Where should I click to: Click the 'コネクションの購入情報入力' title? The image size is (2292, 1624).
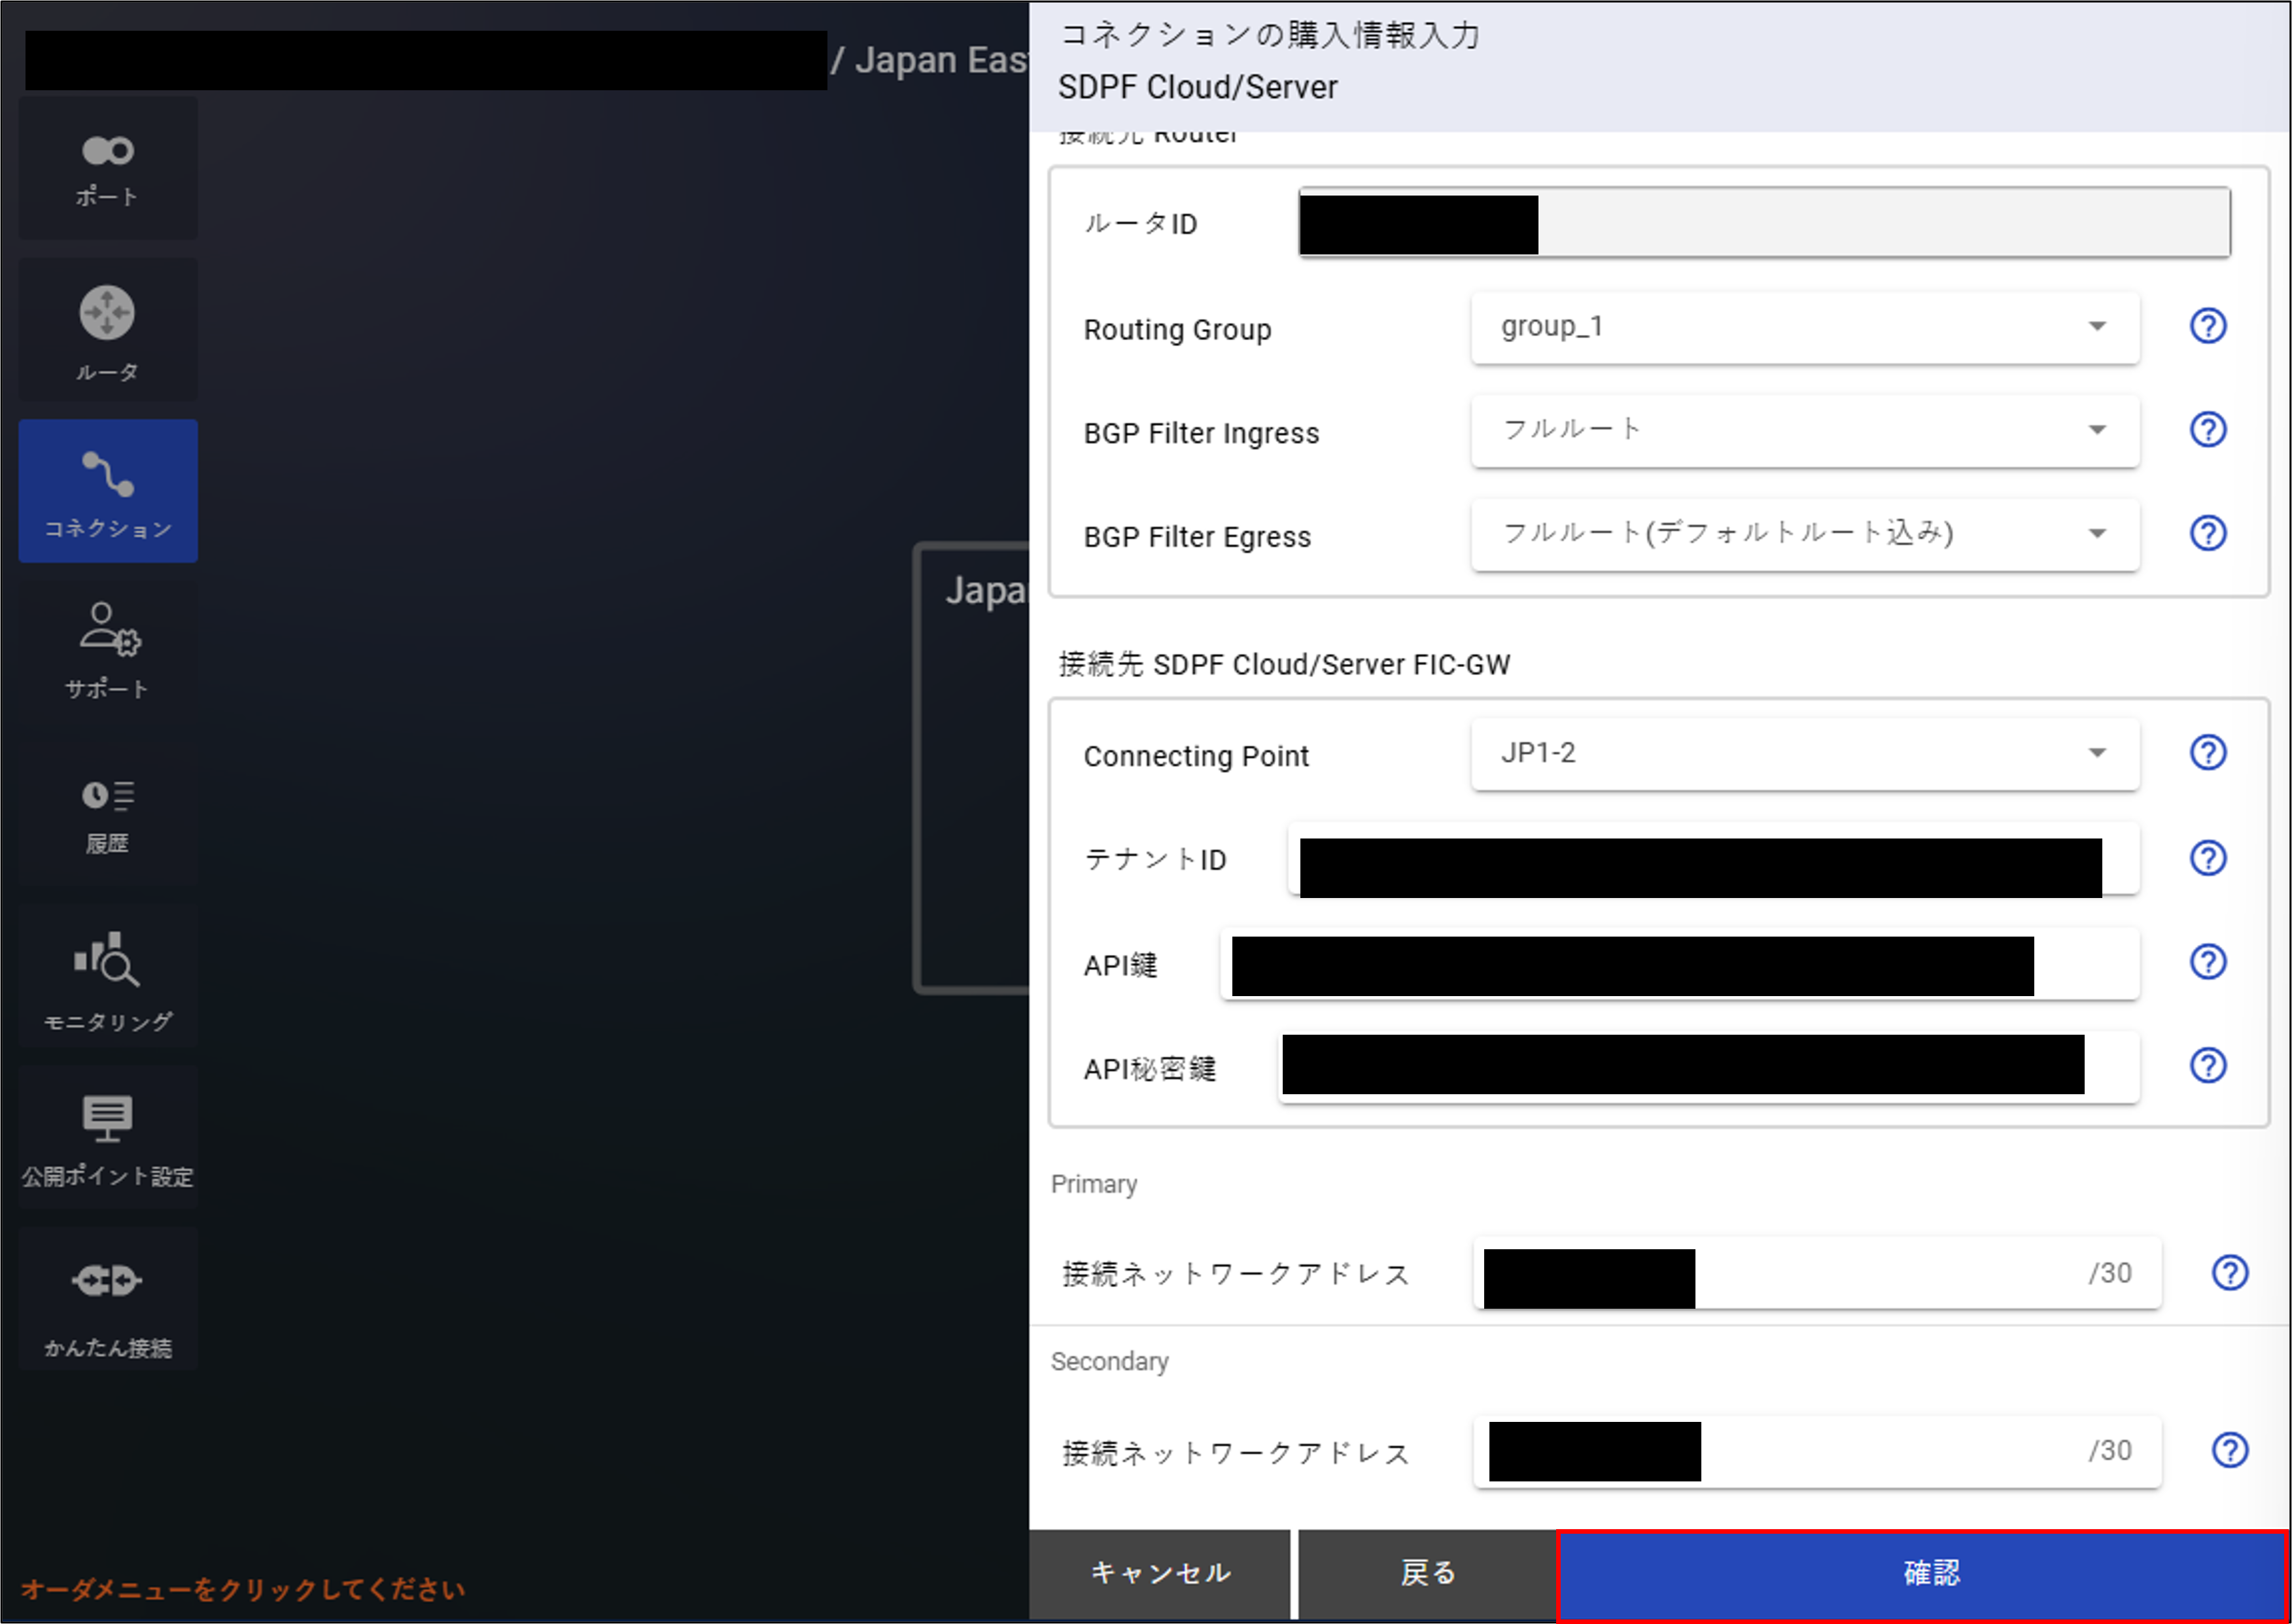click(1269, 35)
